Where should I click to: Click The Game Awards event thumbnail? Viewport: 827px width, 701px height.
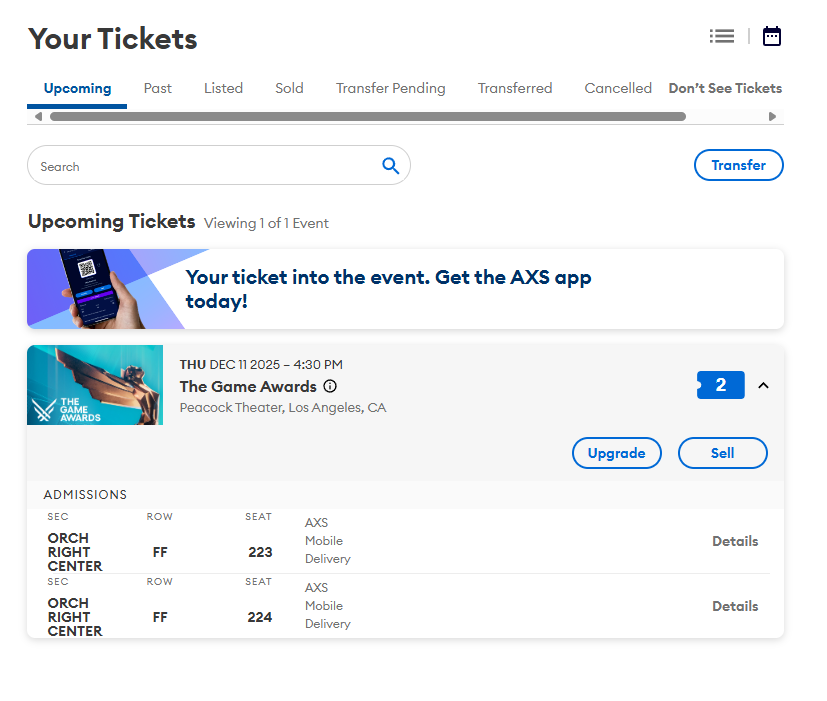(x=95, y=385)
